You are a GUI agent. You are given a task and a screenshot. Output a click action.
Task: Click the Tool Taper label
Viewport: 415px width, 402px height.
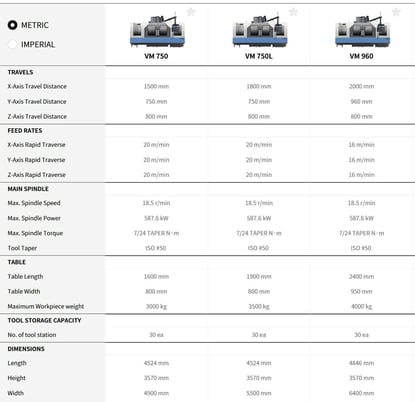pos(22,248)
